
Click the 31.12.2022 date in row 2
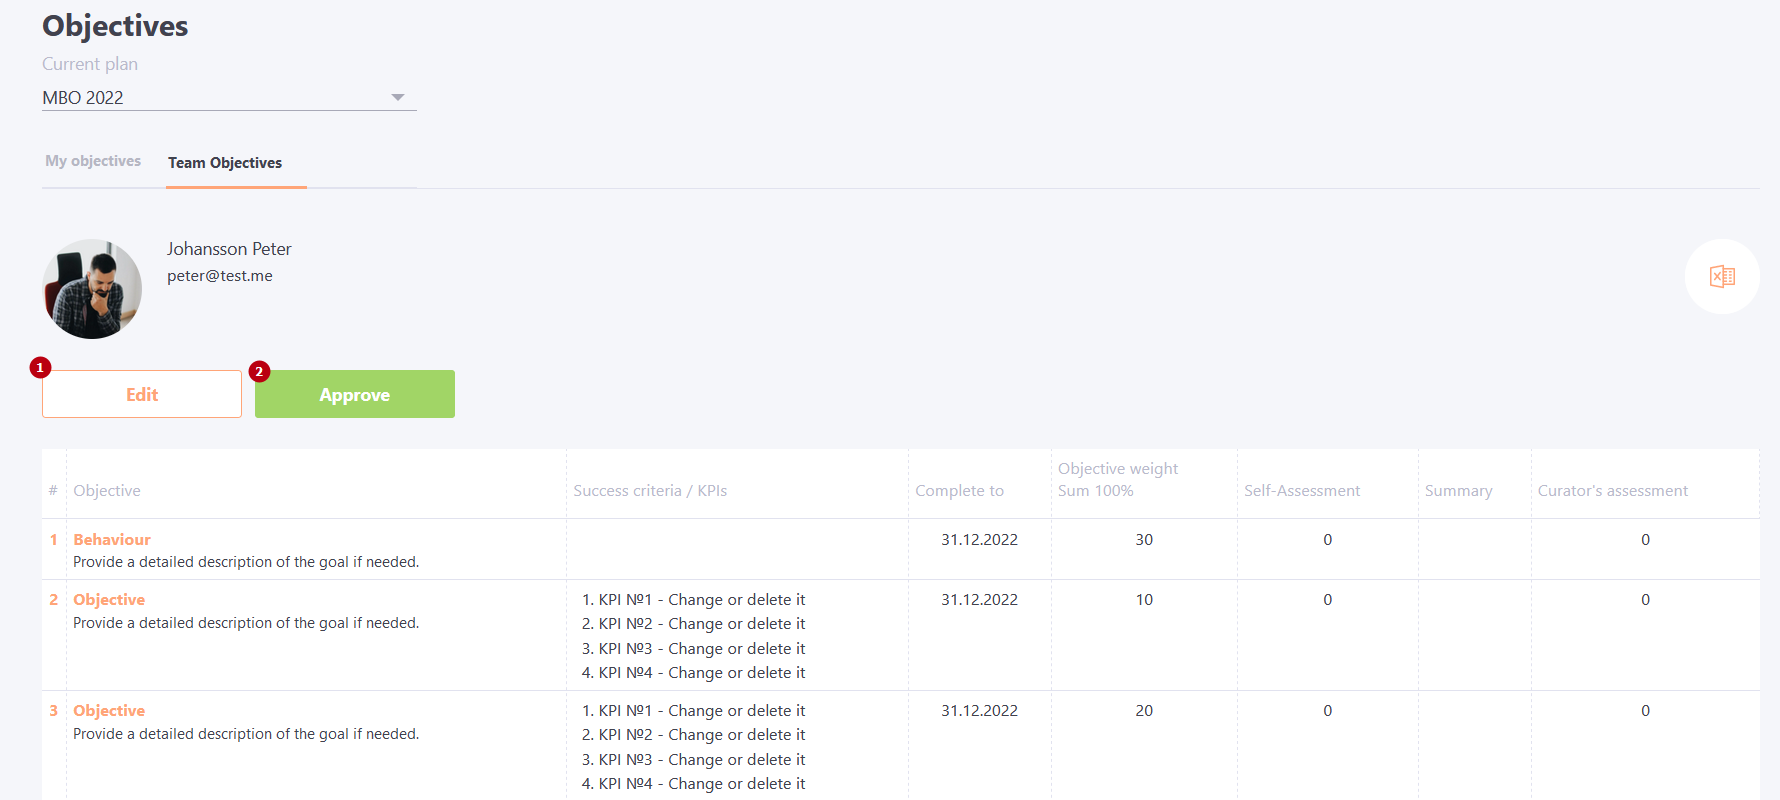click(x=979, y=599)
